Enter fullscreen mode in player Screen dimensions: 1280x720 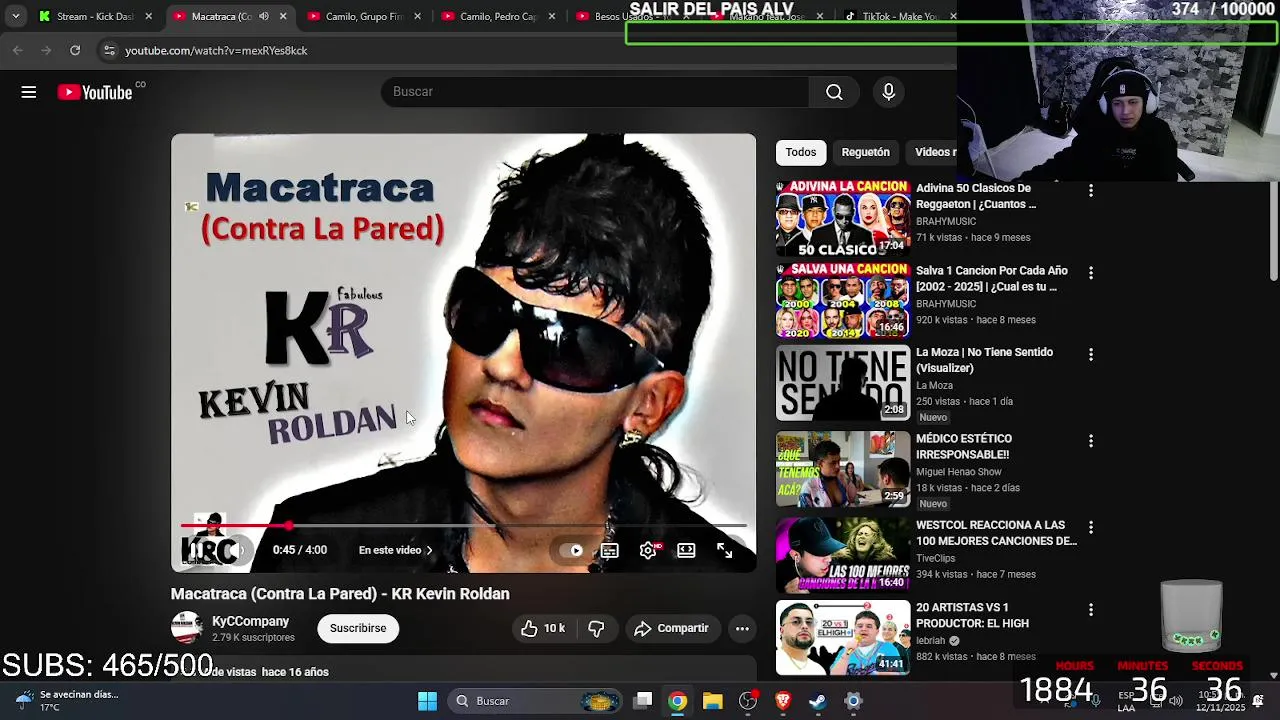click(725, 550)
